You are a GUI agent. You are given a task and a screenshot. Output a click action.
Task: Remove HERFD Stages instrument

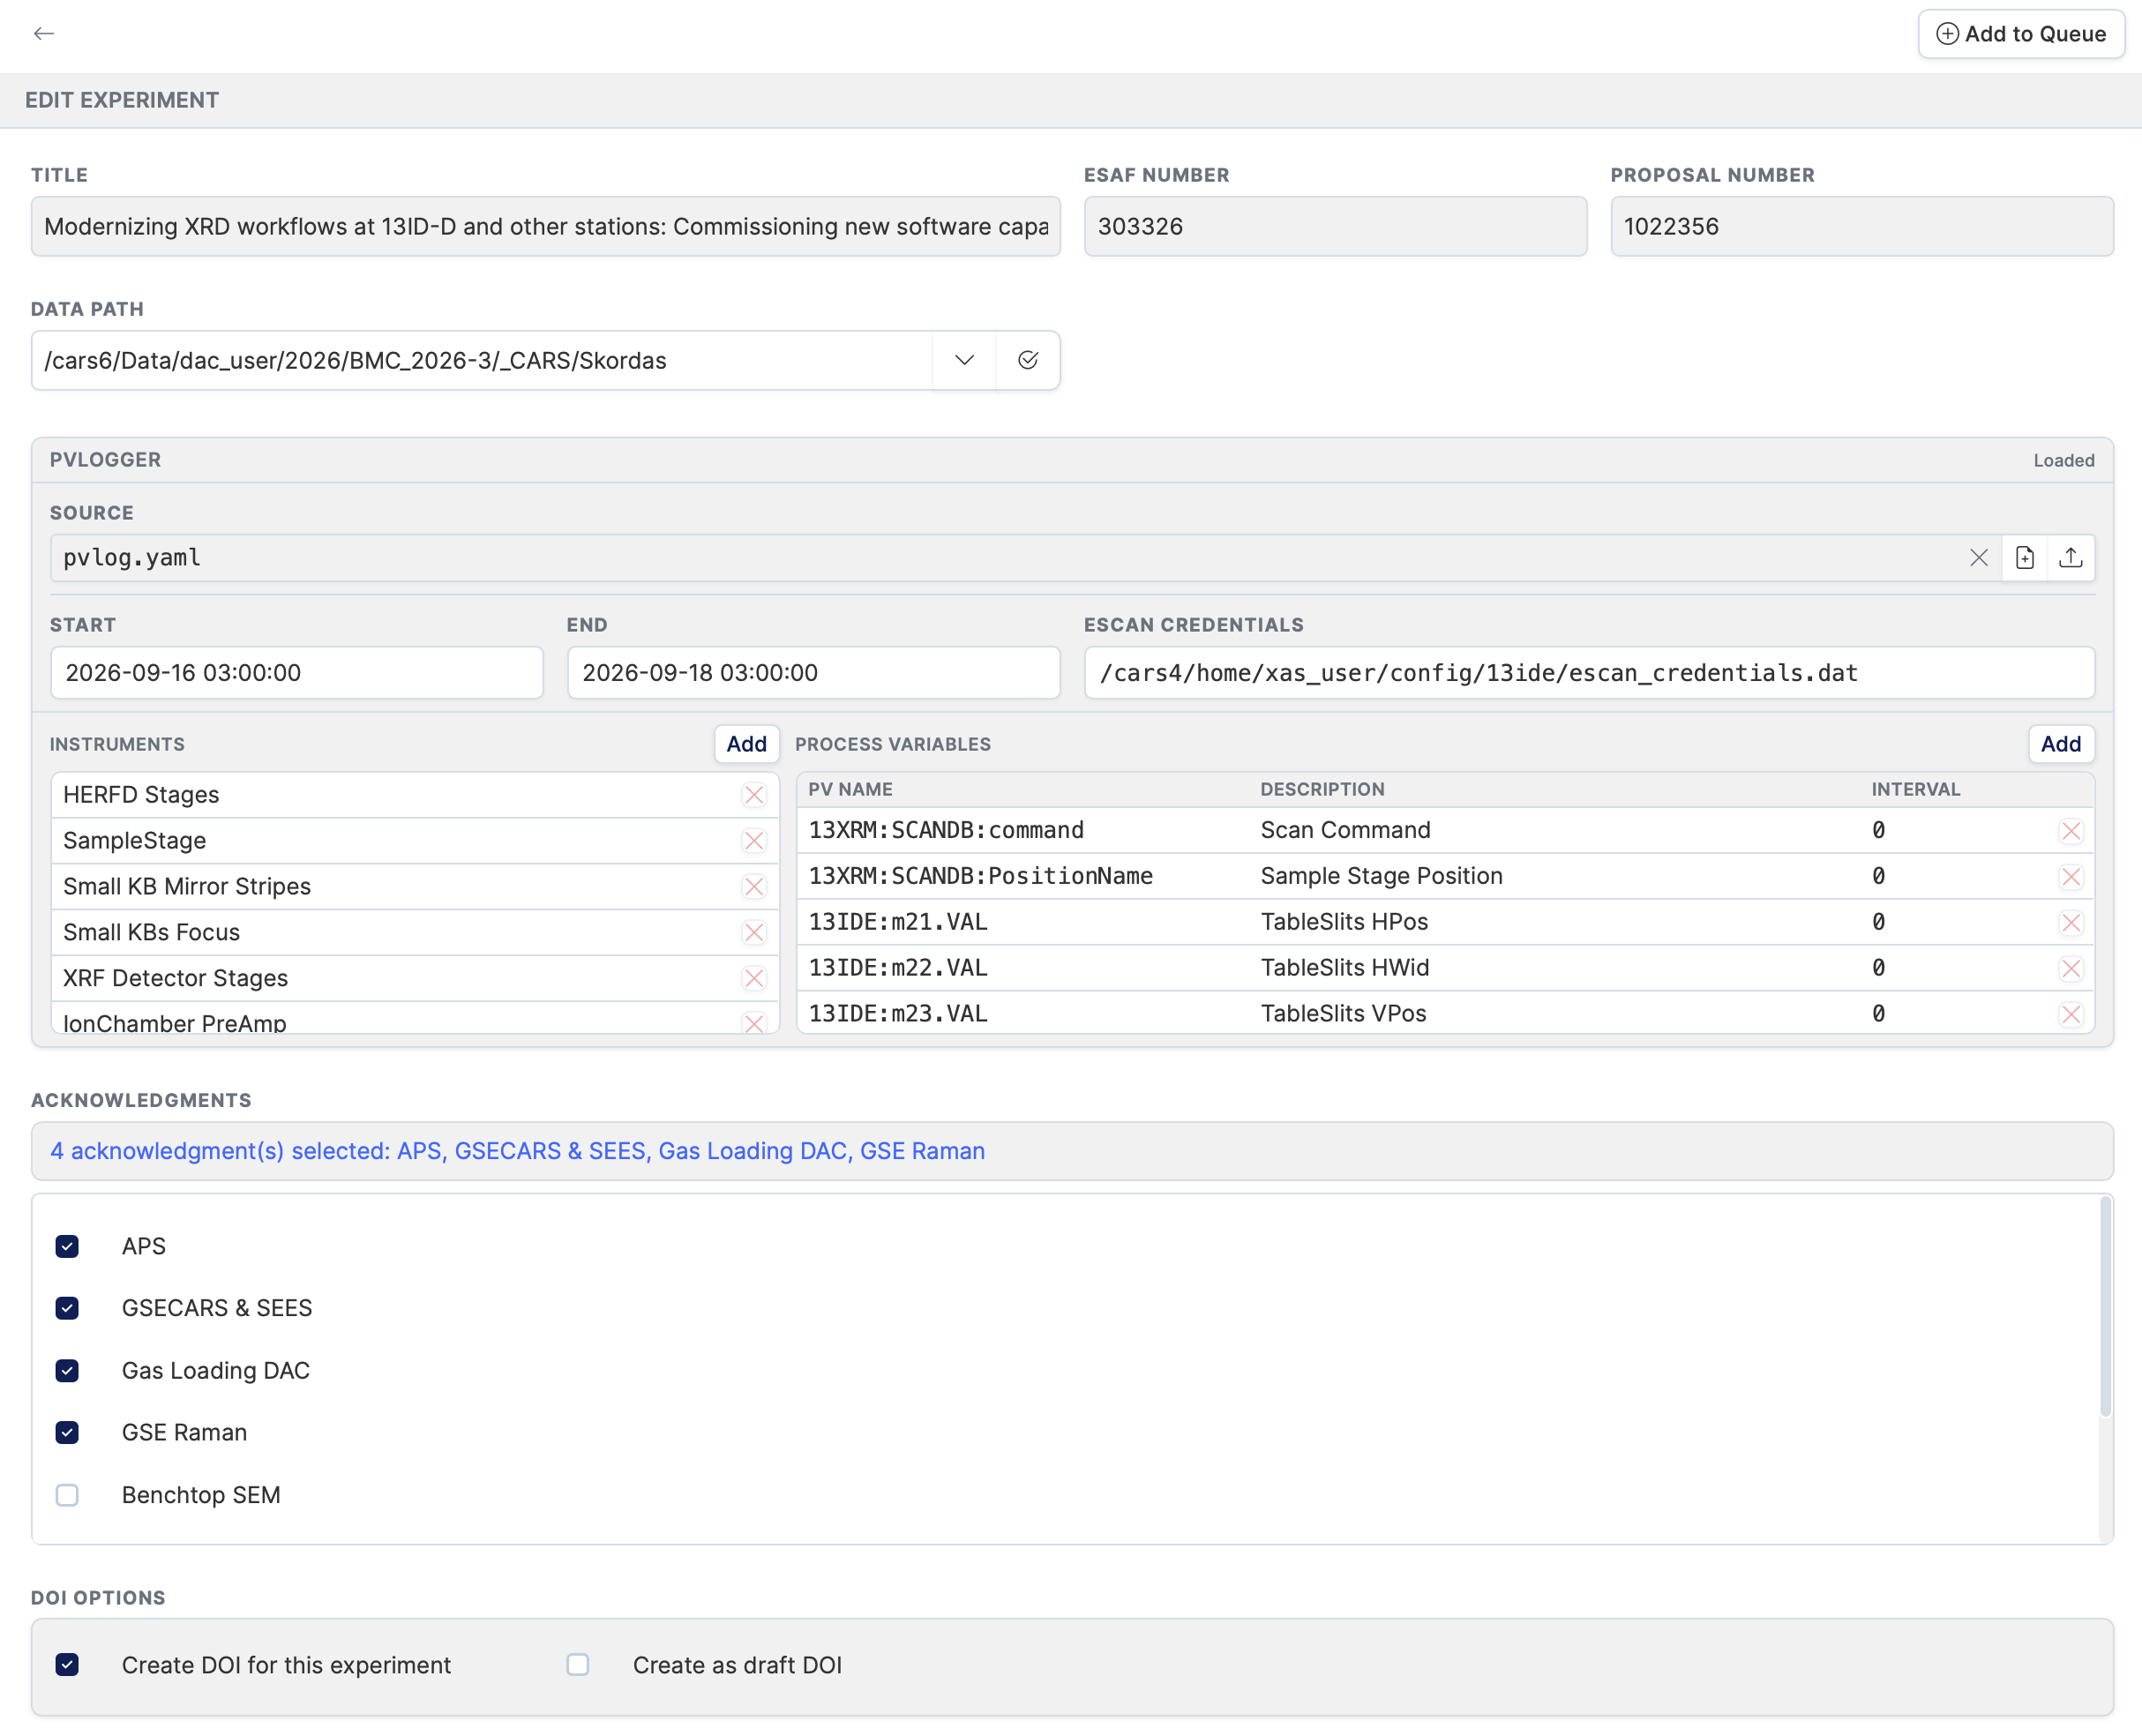754,795
